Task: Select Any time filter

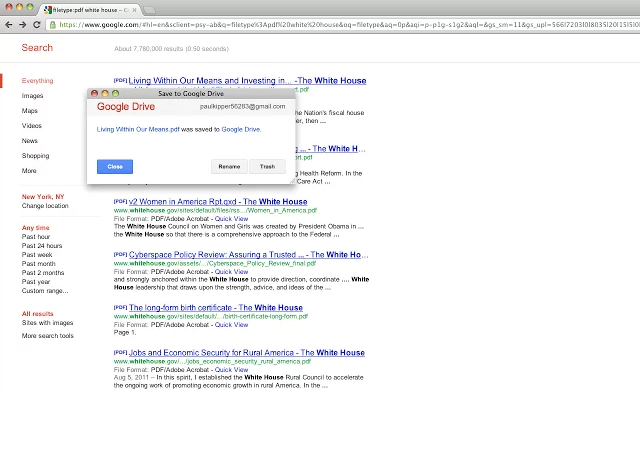Action: 35,228
